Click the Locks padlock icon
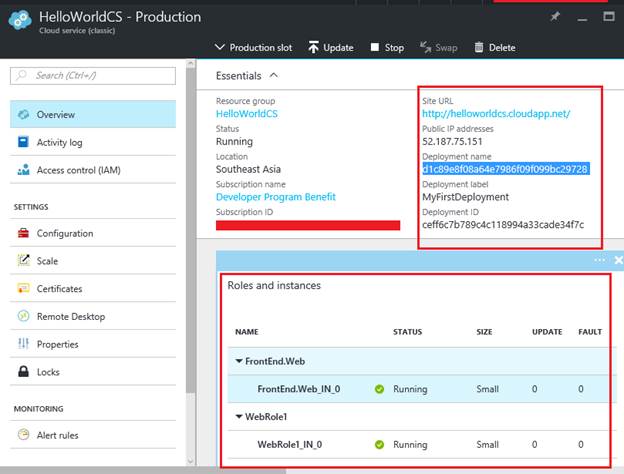Viewport: 624px width, 474px height. pyautogui.click(x=23, y=371)
